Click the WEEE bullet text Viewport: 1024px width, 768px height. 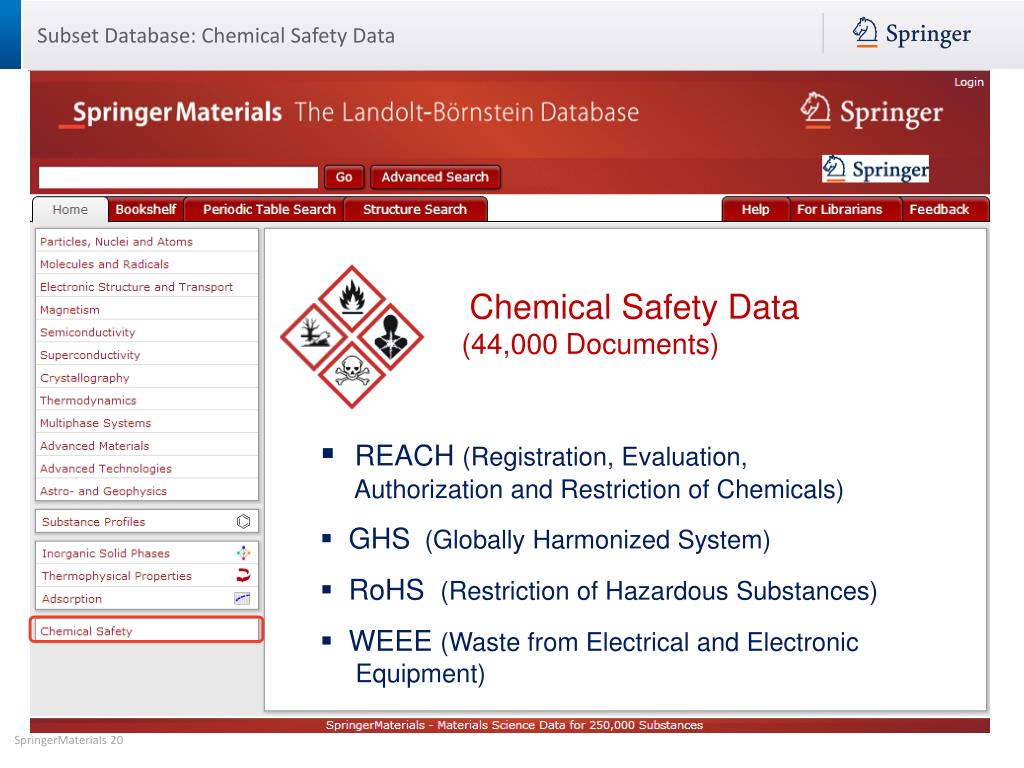point(603,657)
